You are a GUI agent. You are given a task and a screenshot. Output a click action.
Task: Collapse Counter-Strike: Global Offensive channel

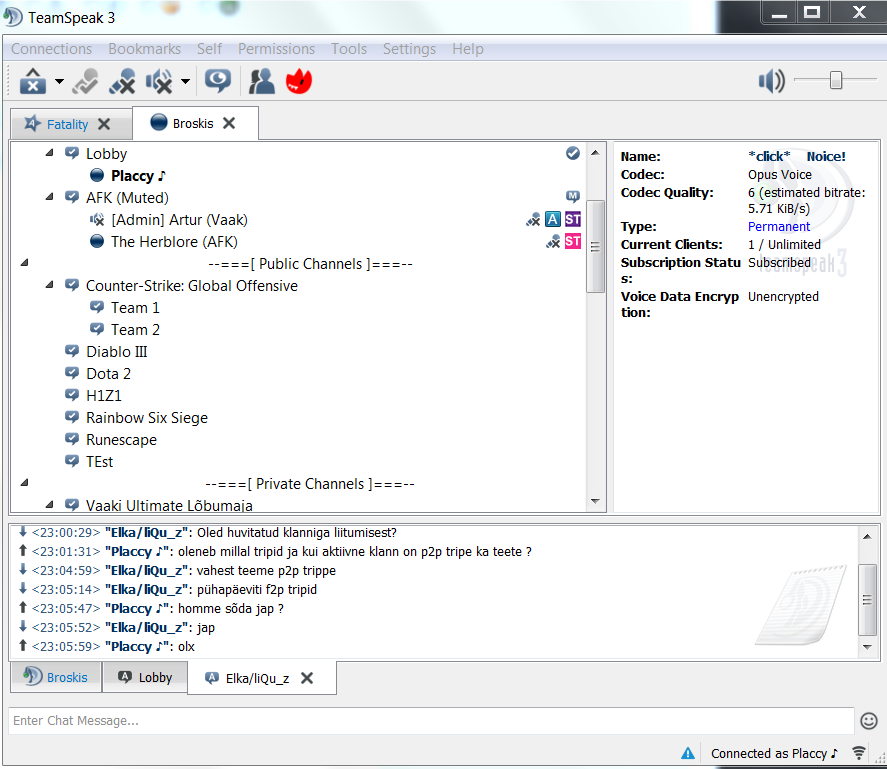coord(50,285)
